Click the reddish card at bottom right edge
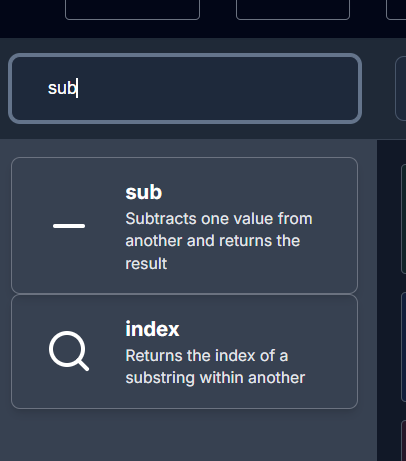Image resolution: width=406 pixels, height=461 pixels. [403, 441]
